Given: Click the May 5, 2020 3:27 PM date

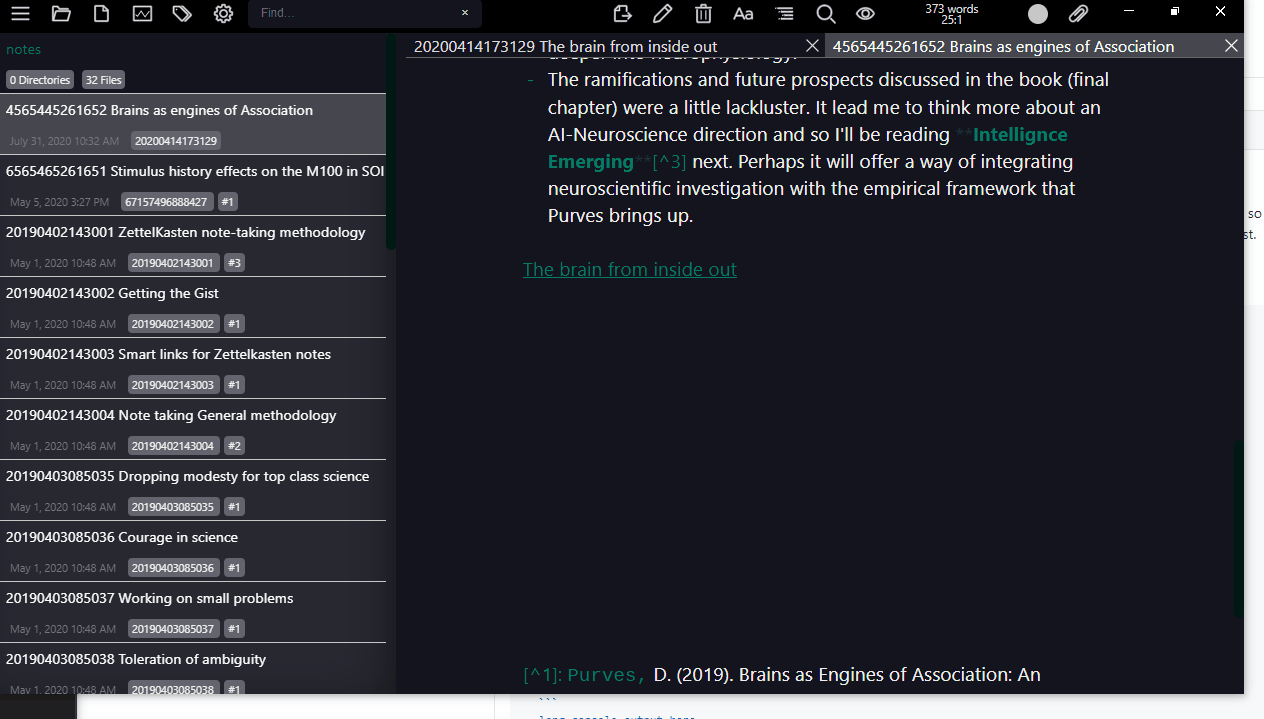Looking at the screenshot, I should click(59, 202).
